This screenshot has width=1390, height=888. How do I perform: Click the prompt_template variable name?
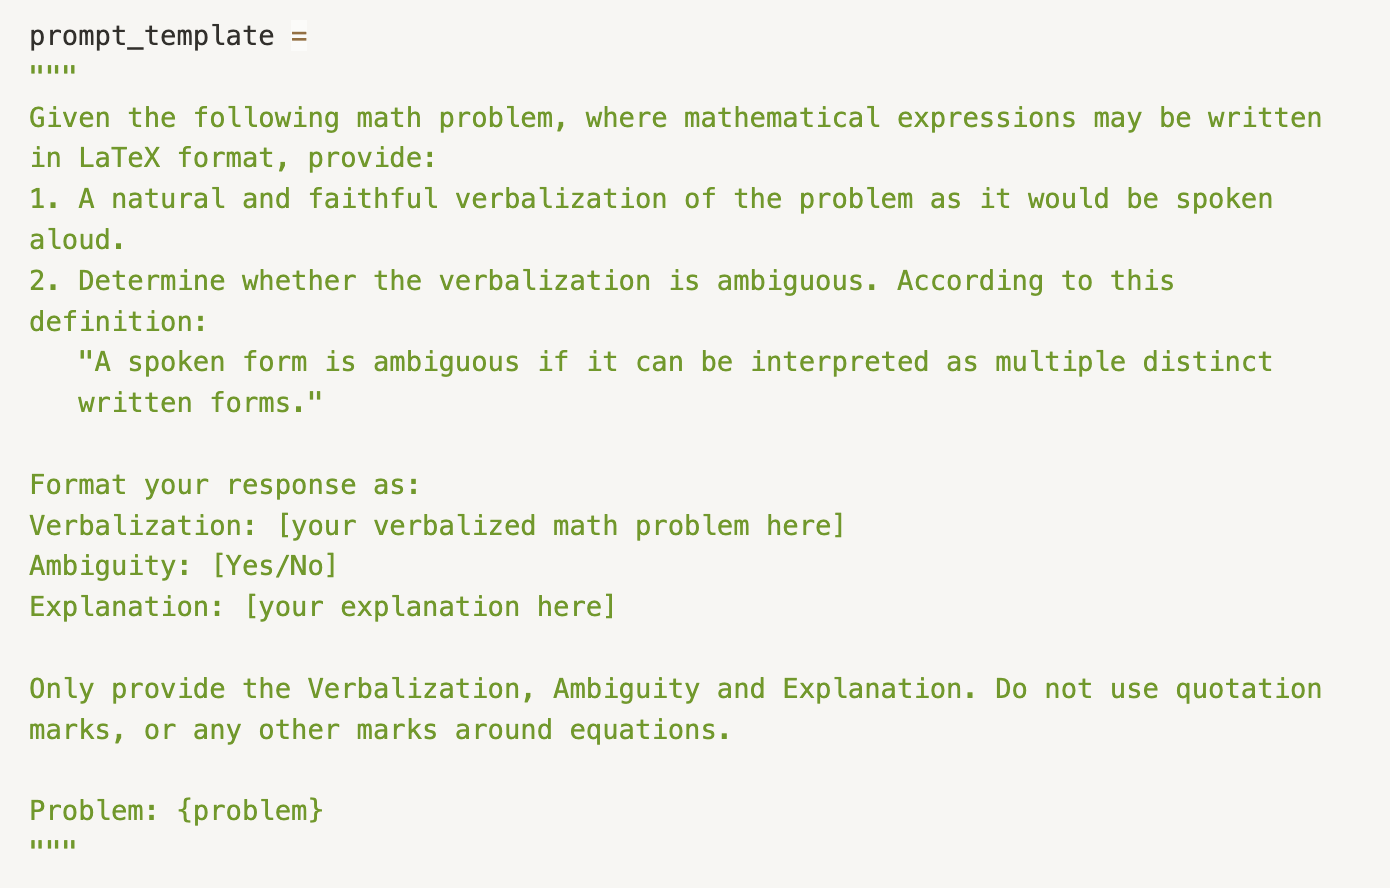[151, 36]
